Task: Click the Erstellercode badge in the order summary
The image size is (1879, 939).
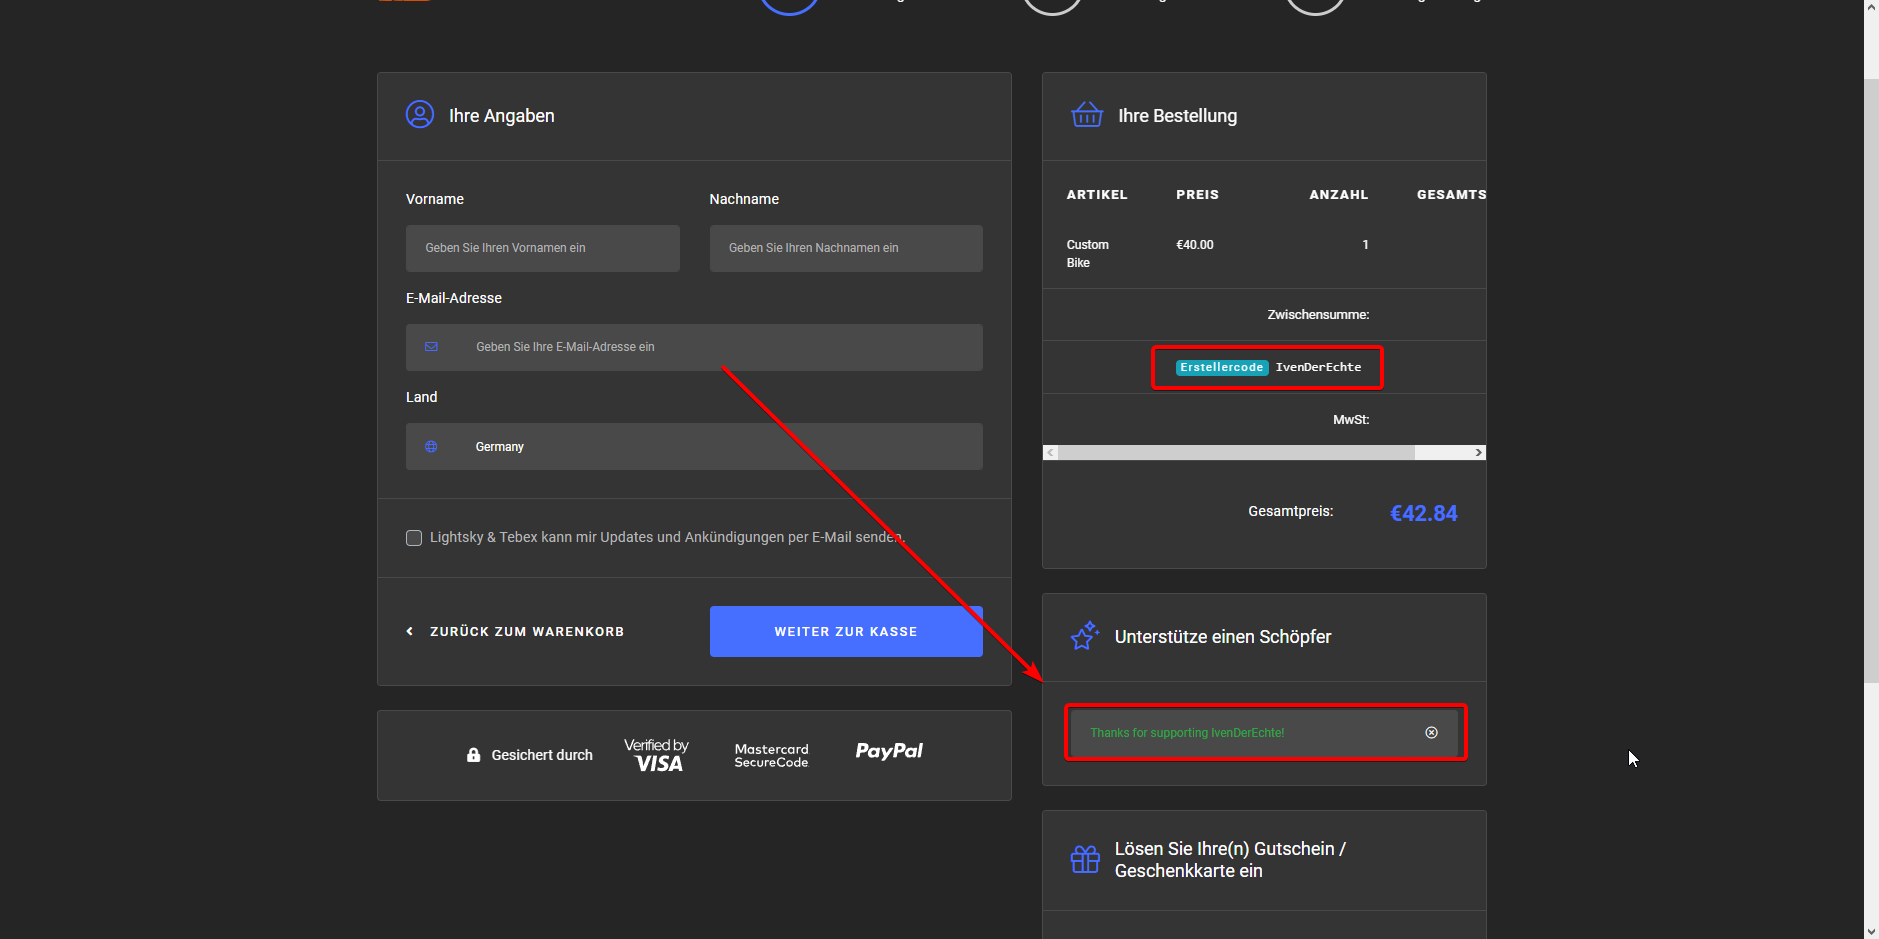Action: pos(1221,367)
